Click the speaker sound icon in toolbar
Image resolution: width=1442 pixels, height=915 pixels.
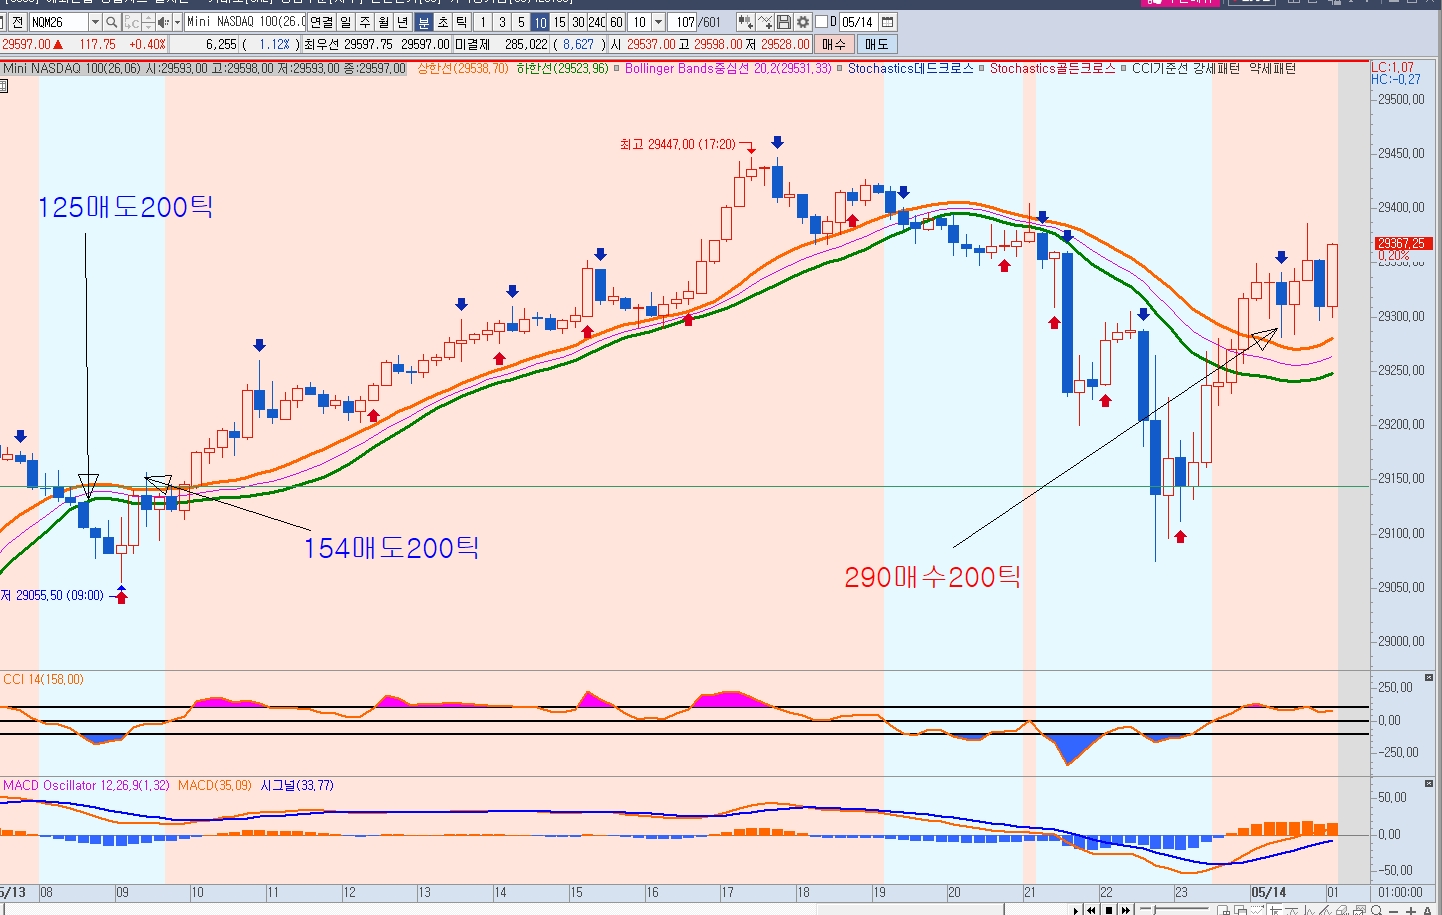click(x=163, y=22)
